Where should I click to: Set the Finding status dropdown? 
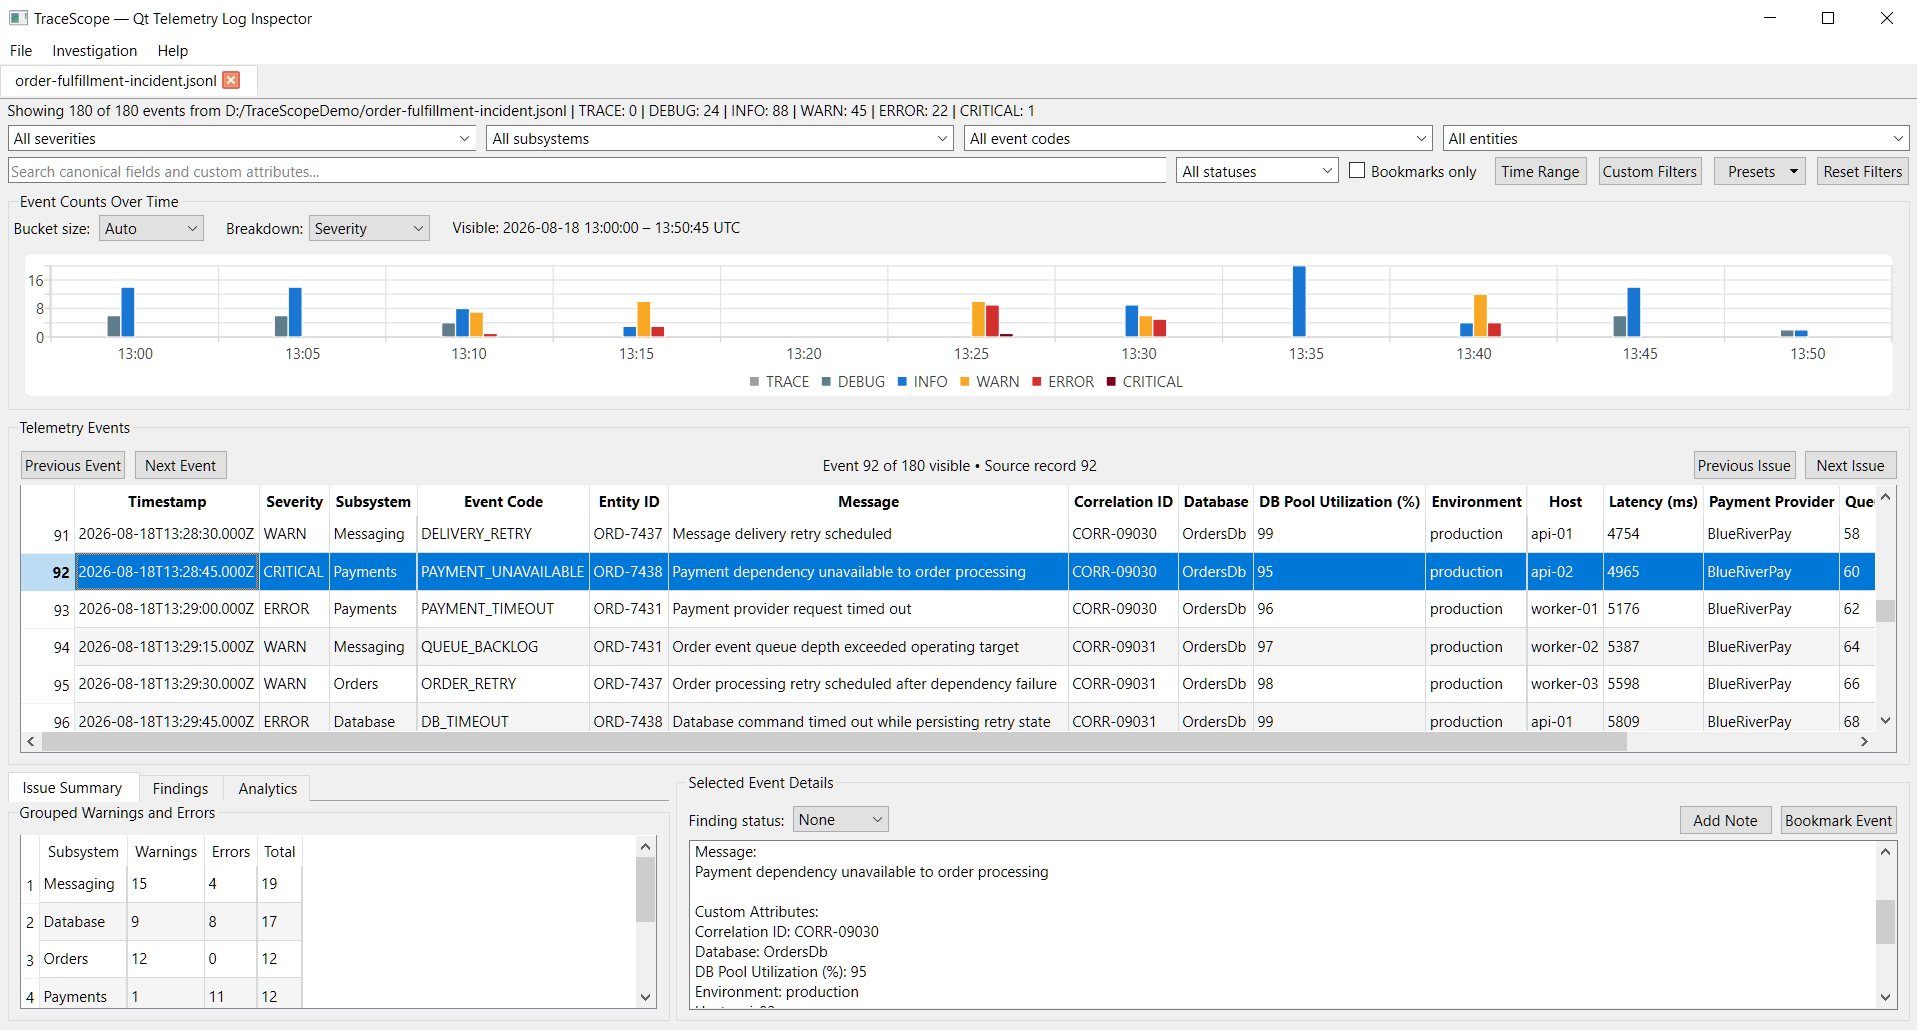point(841,820)
